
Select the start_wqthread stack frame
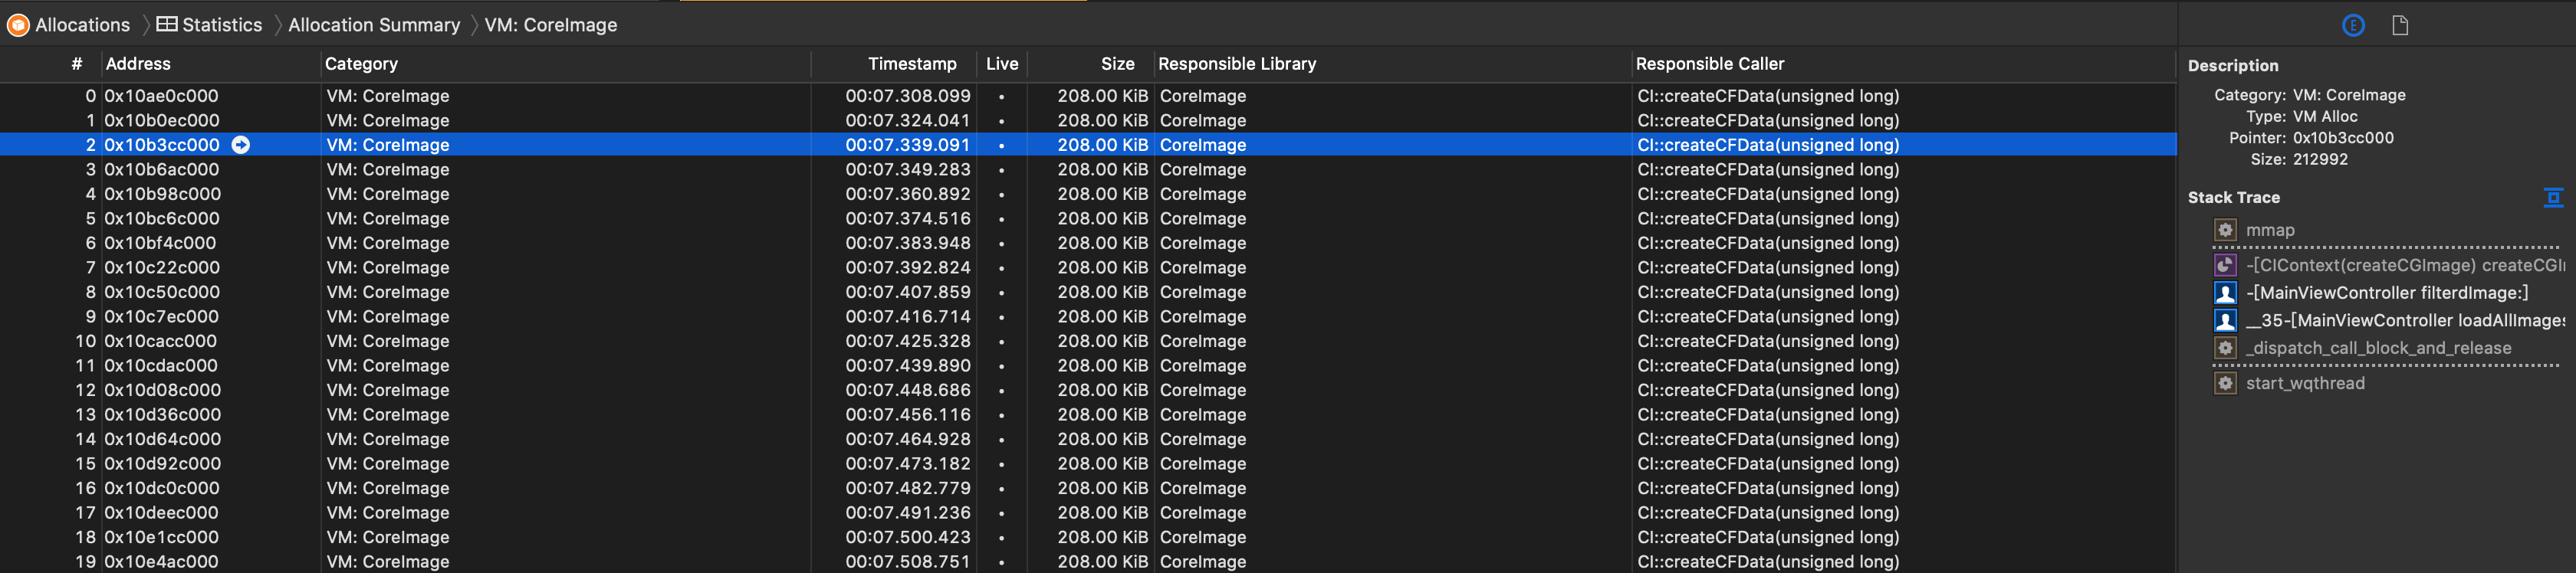(2304, 383)
